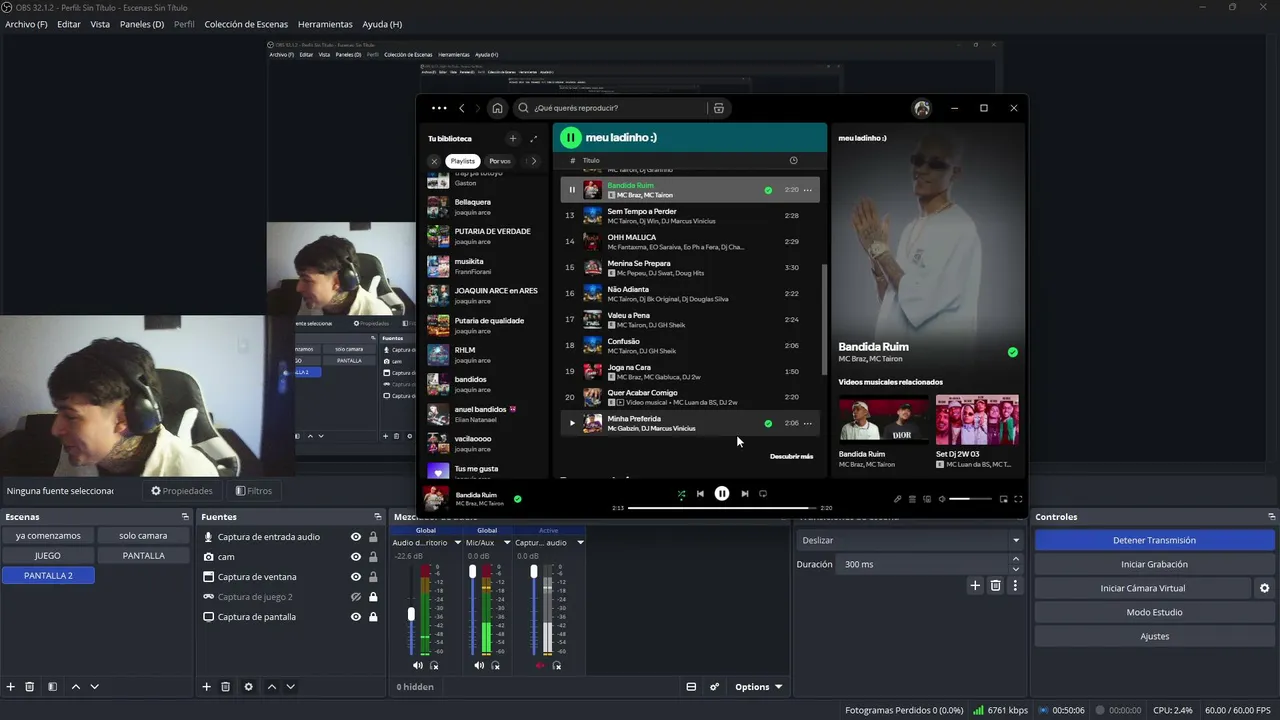Open options for Minha Preferida track
Image resolution: width=1280 pixels, height=720 pixels.
tap(808, 423)
